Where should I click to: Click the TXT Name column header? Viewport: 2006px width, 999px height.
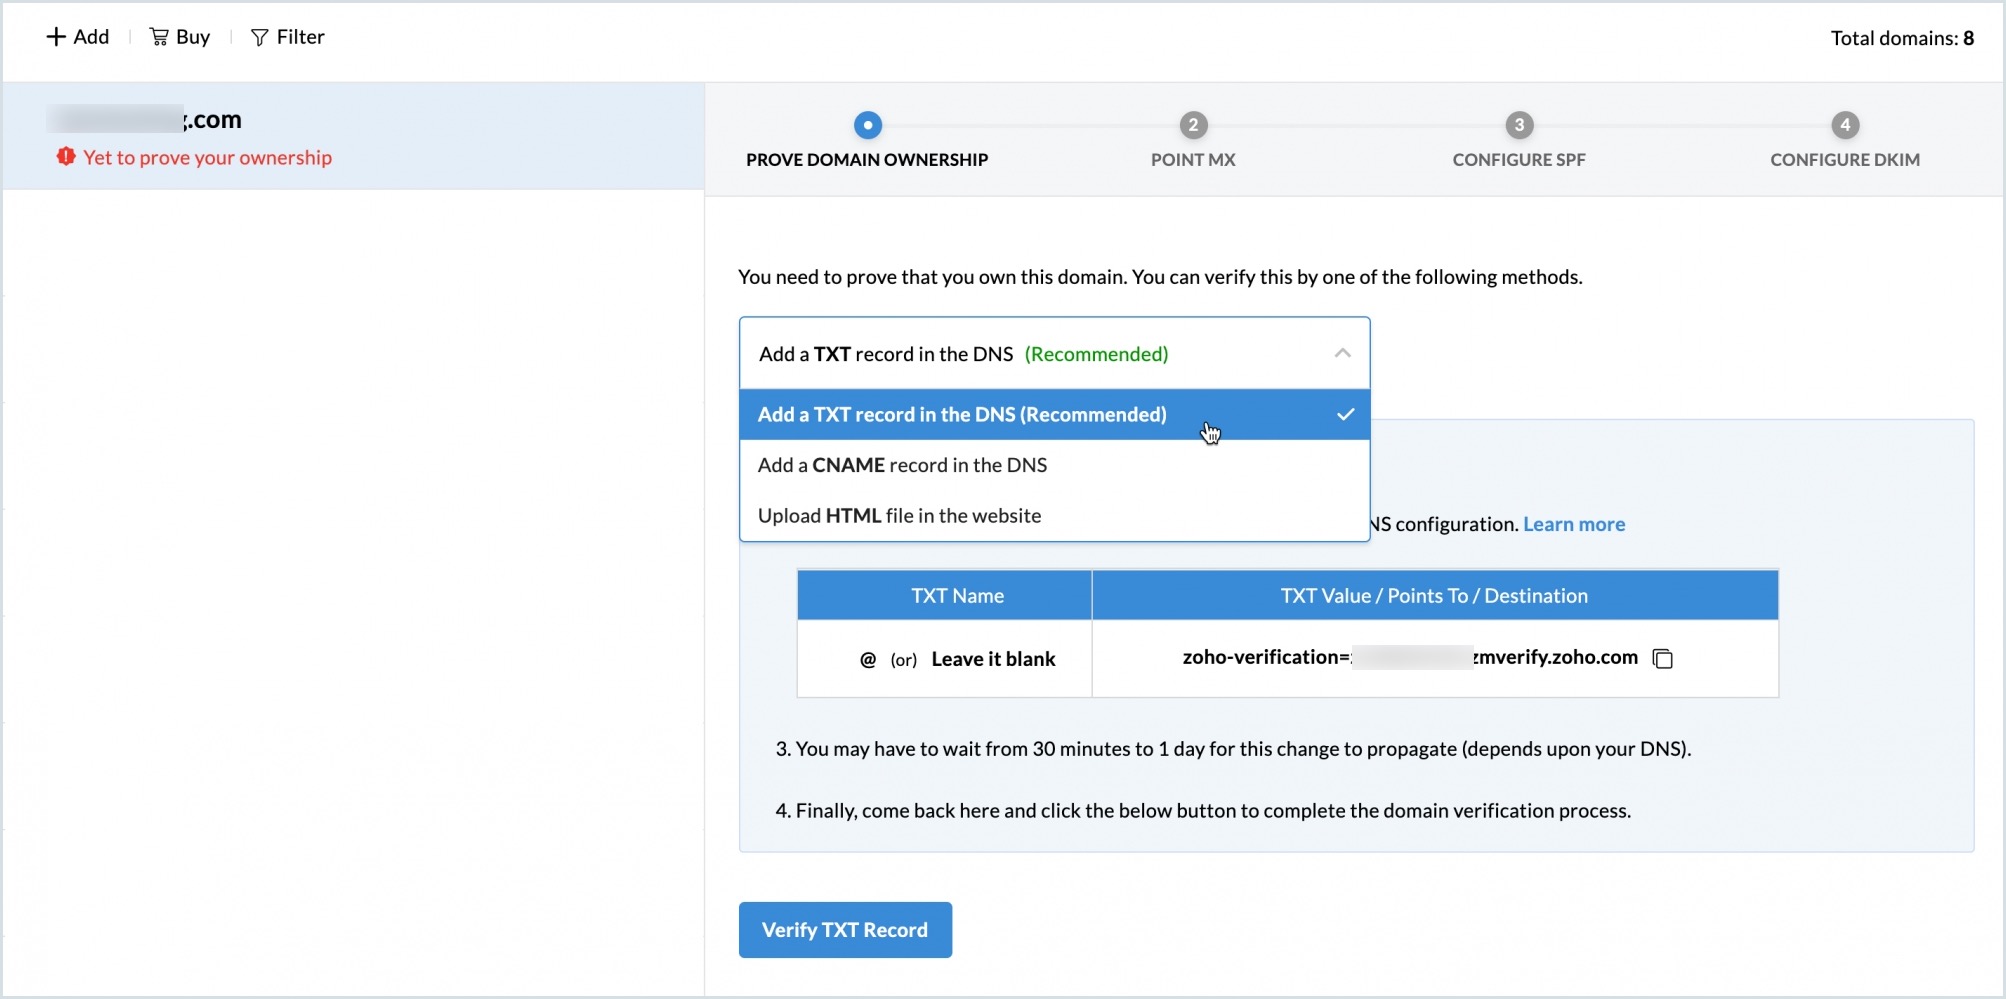pyautogui.click(x=944, y=595)
